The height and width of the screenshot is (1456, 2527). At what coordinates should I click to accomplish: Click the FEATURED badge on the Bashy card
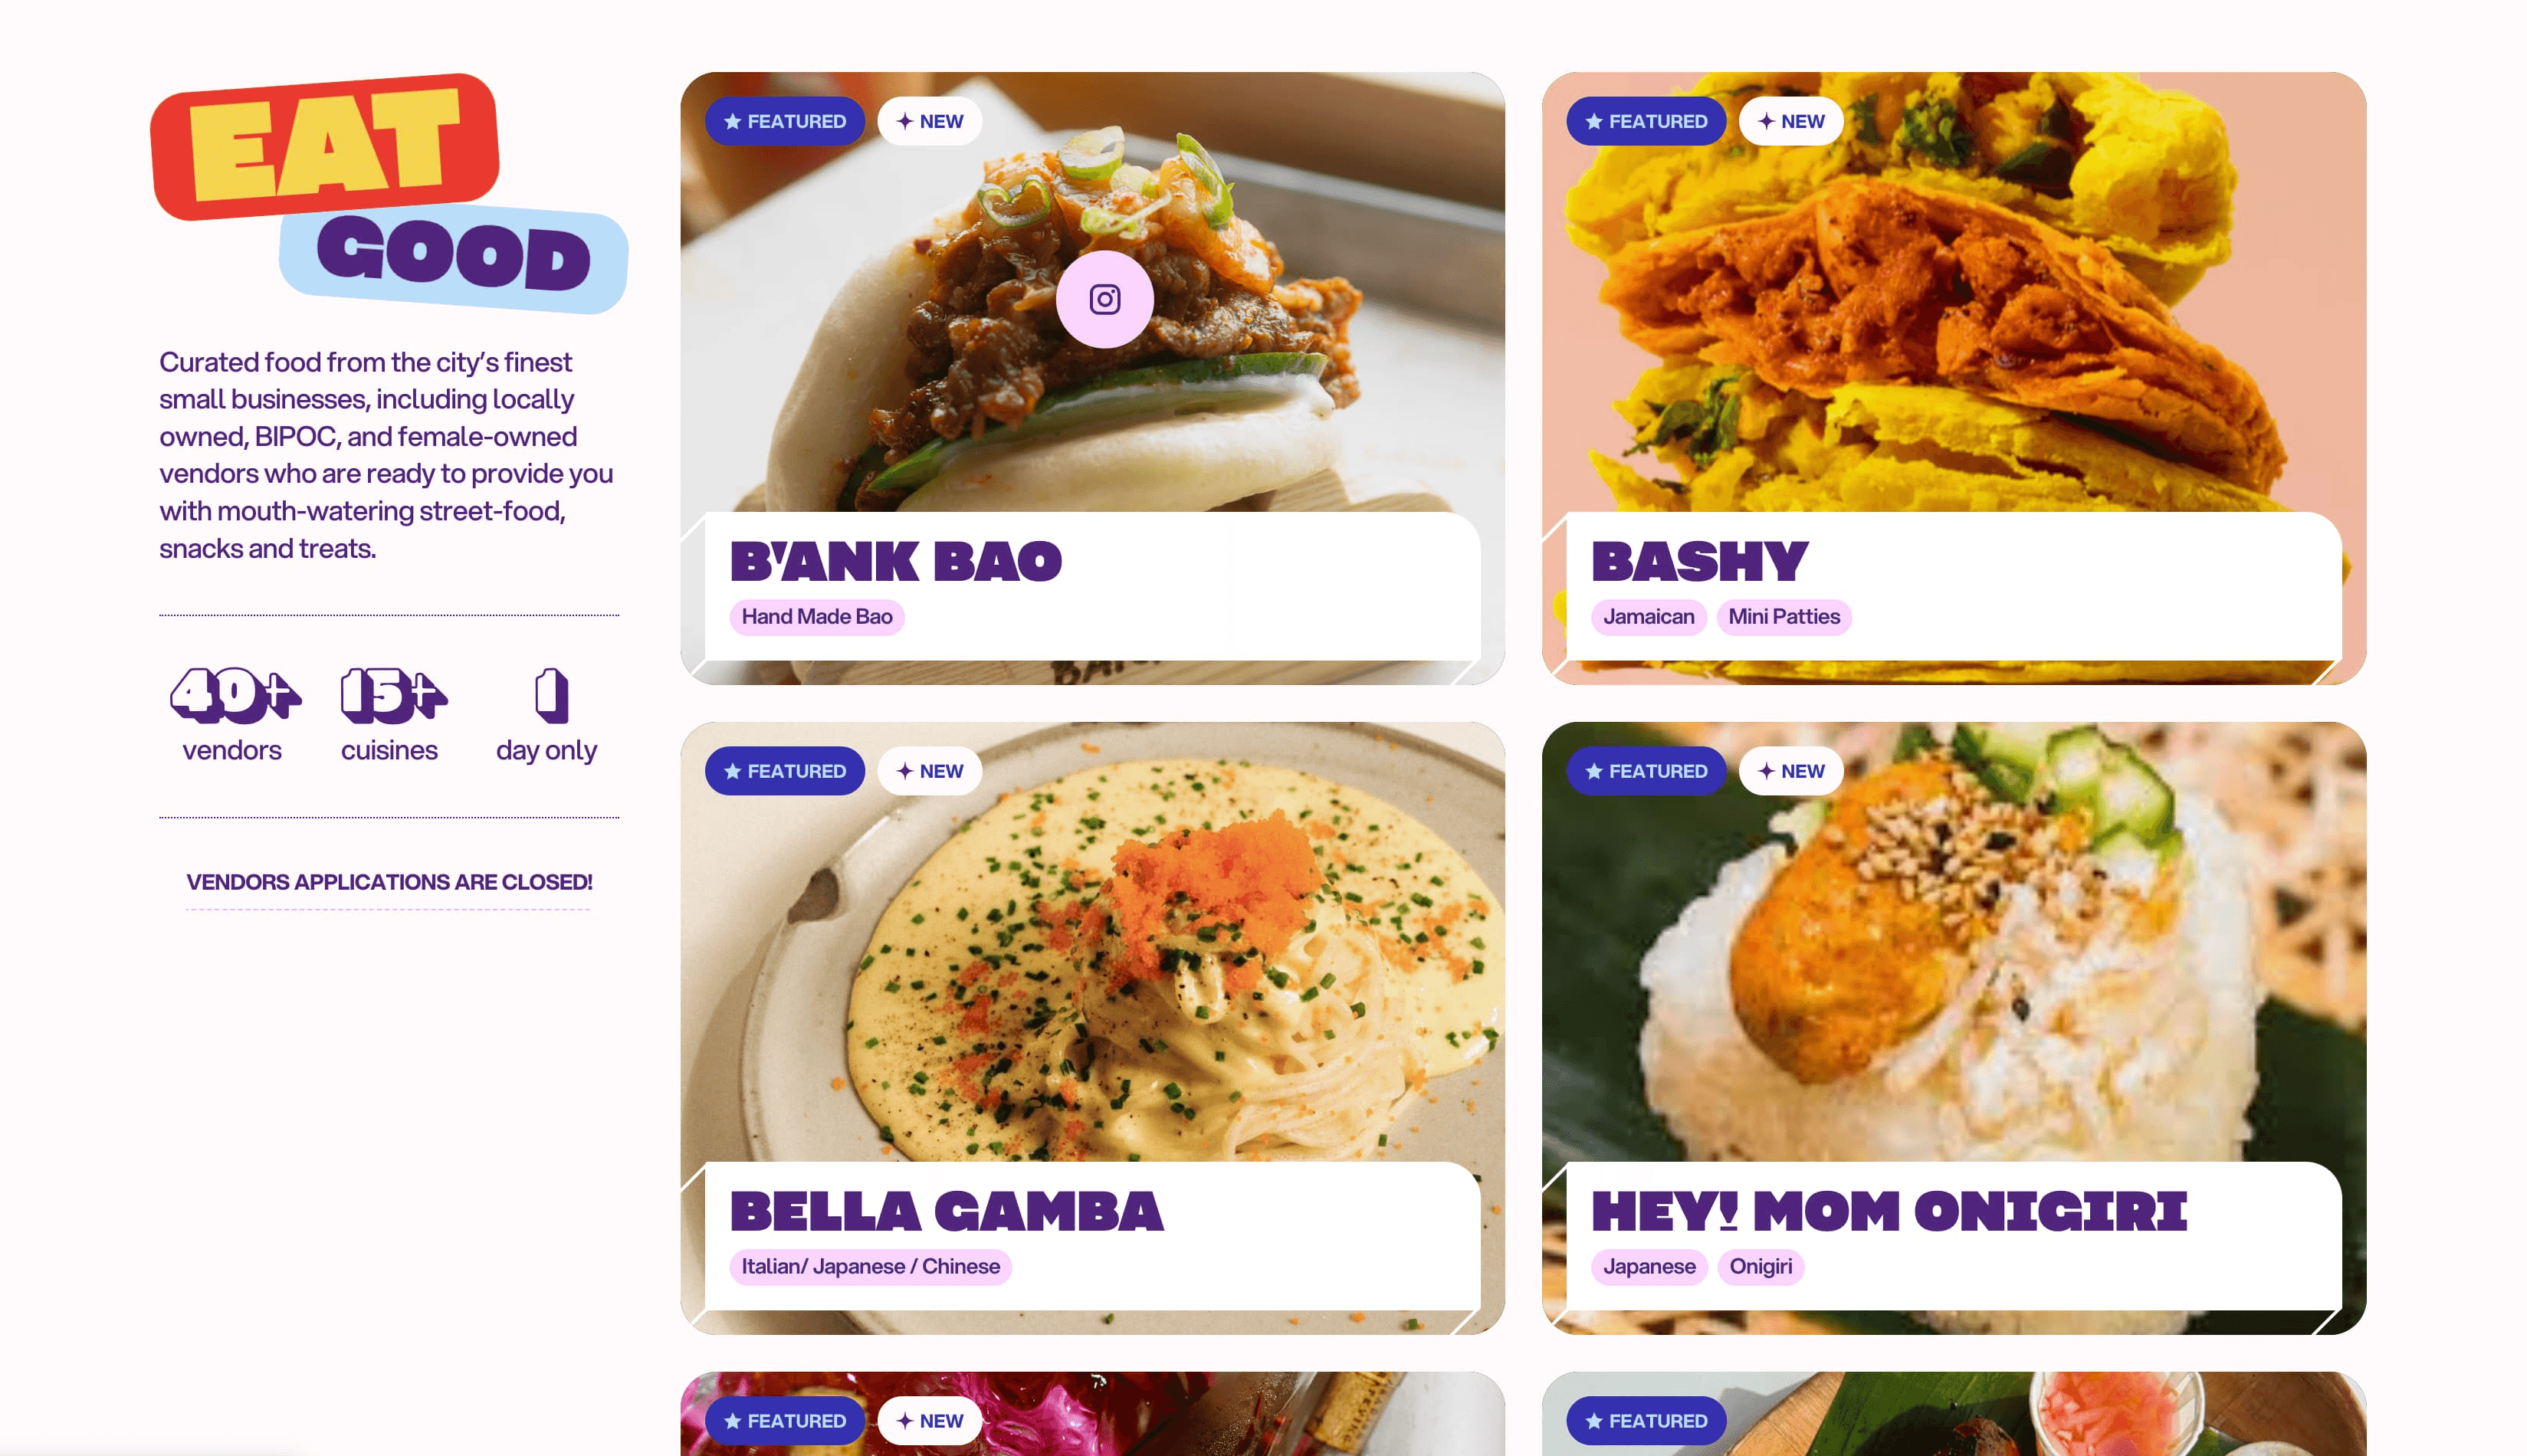click(1646, 121)
